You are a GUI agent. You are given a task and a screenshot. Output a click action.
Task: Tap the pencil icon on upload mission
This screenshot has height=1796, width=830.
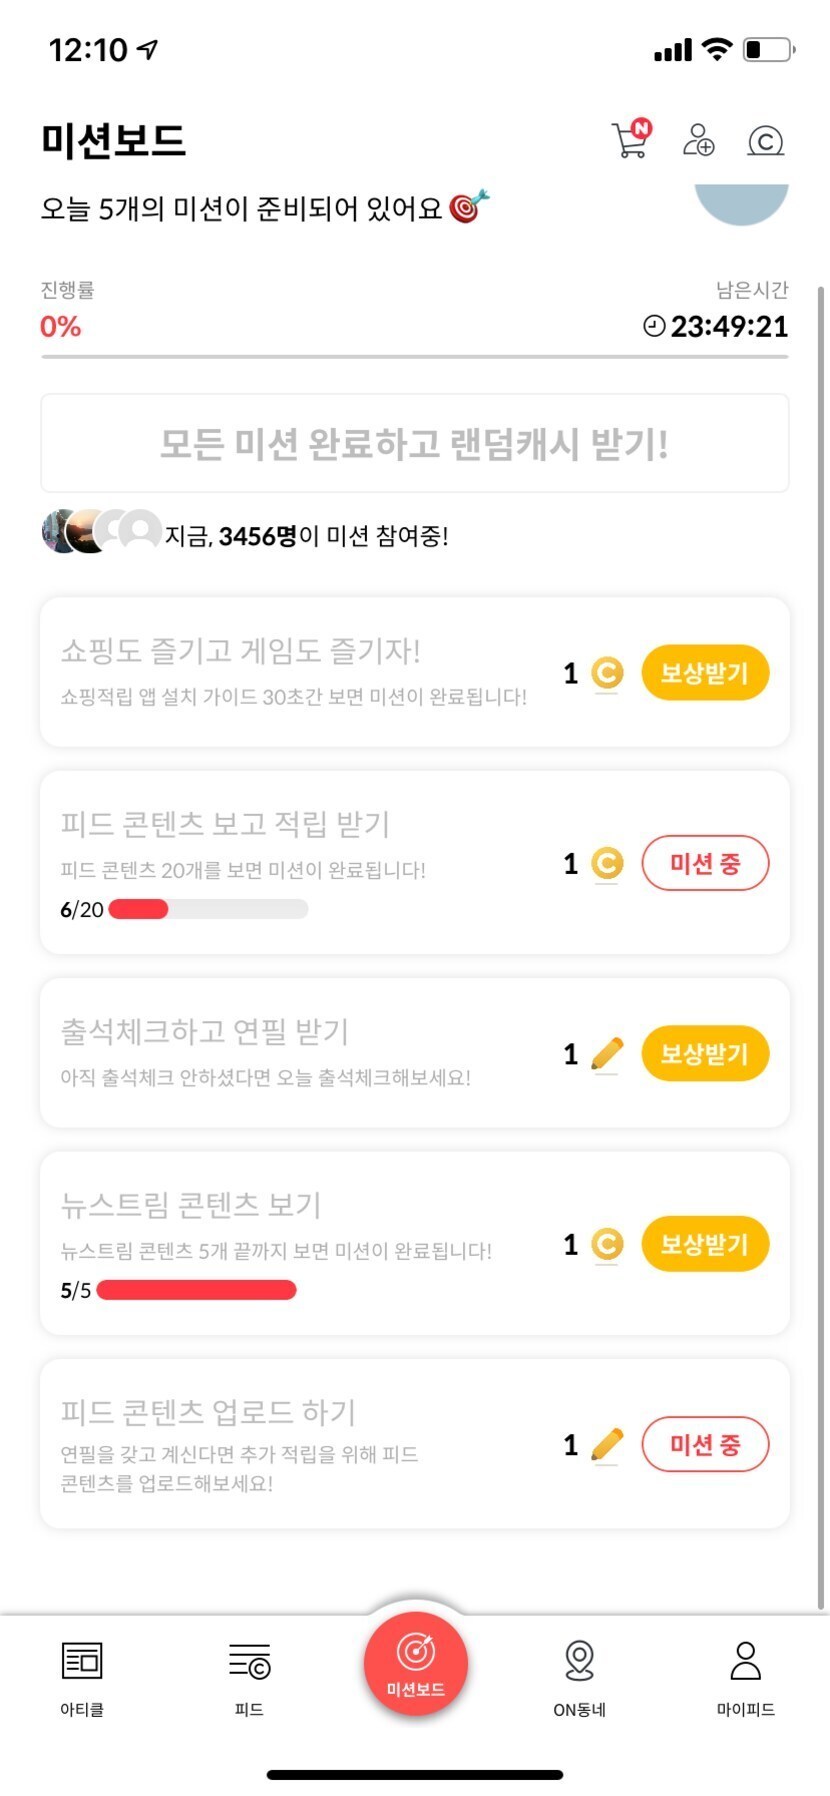[x=607, y=1445]
